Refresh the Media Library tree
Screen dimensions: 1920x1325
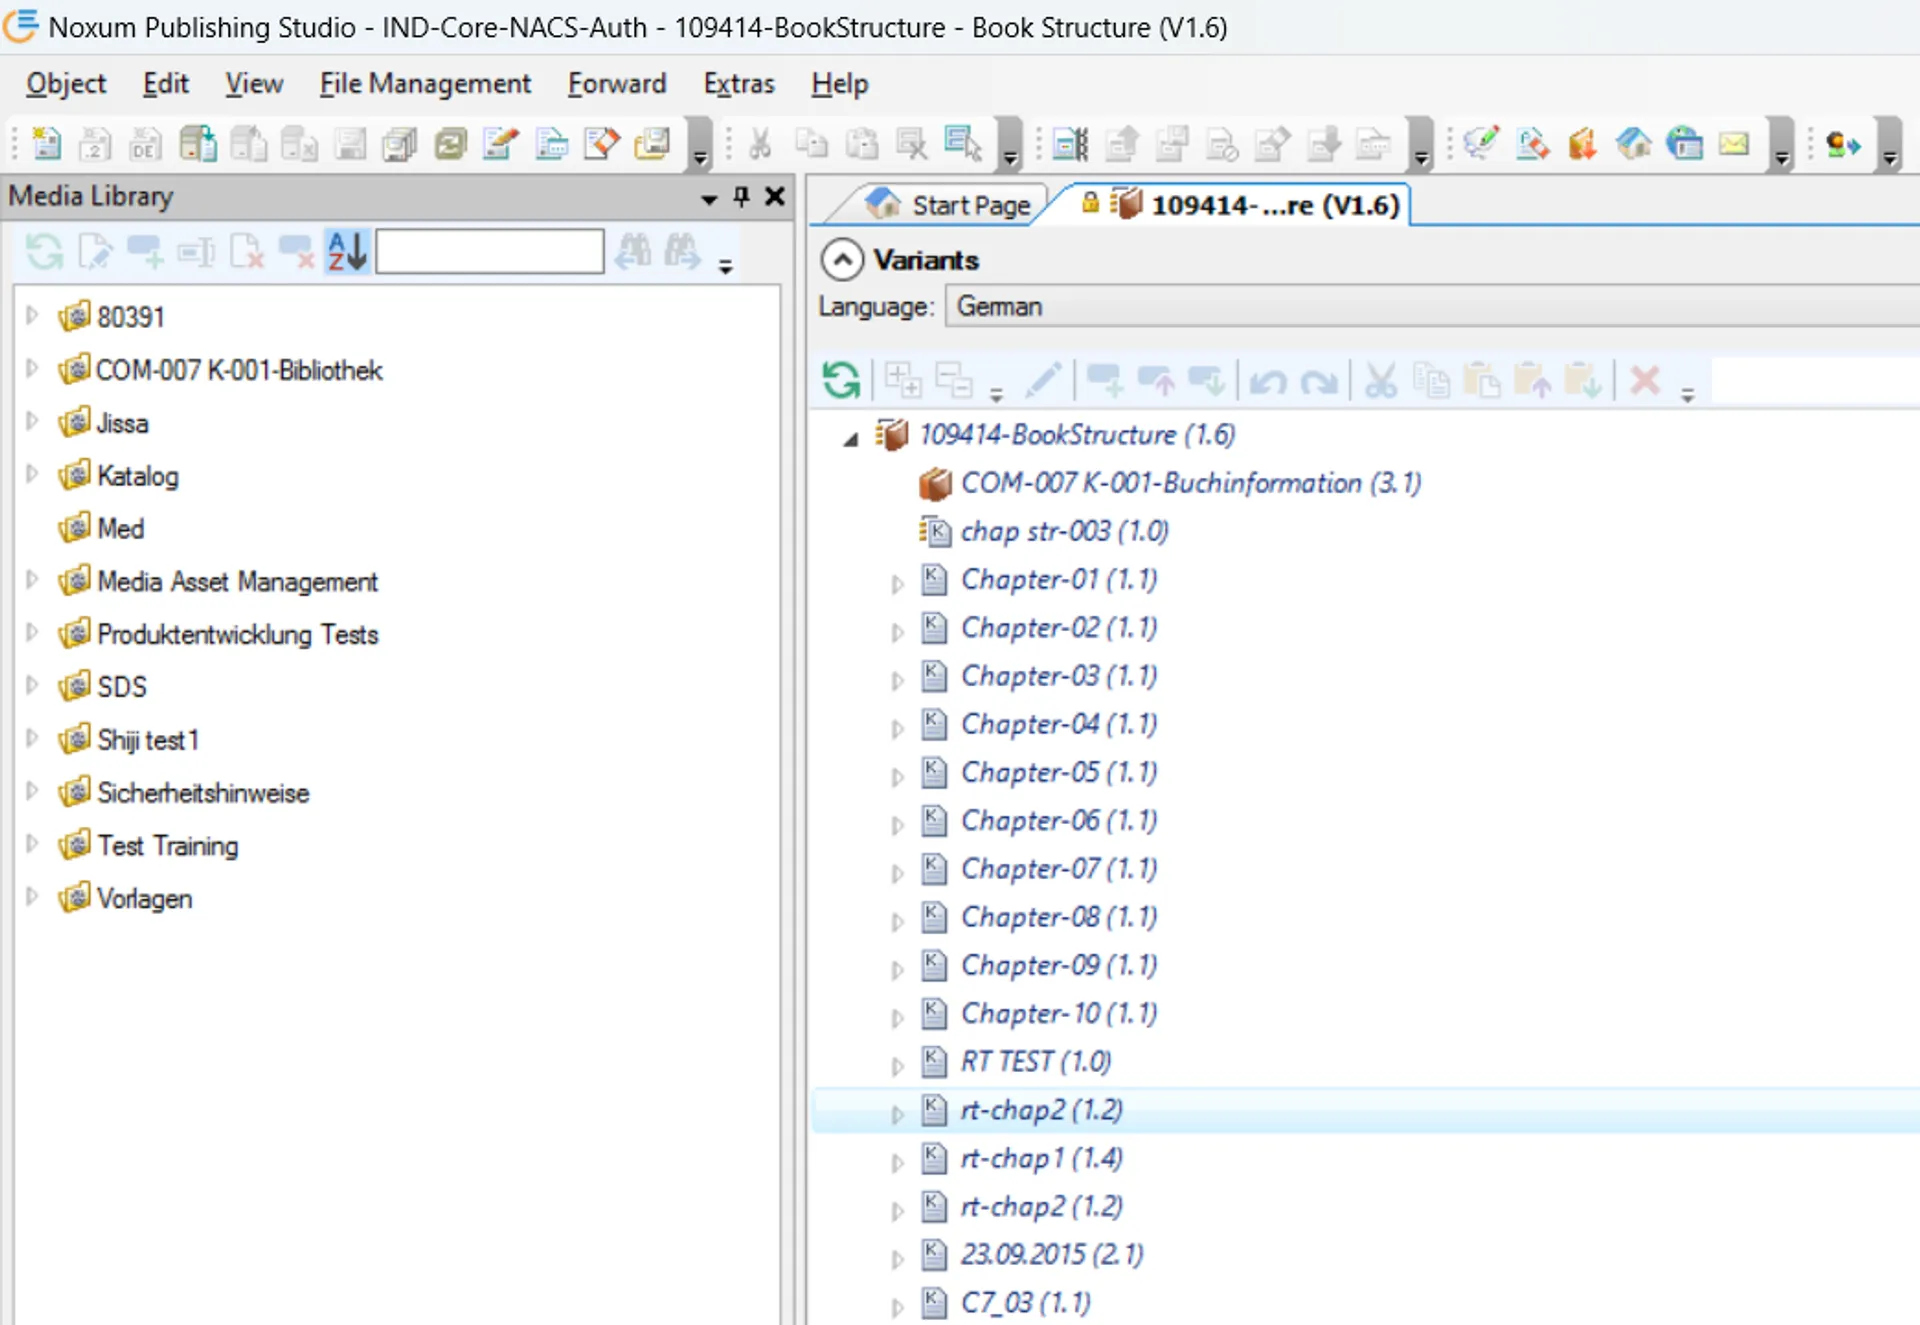[44, 251]
